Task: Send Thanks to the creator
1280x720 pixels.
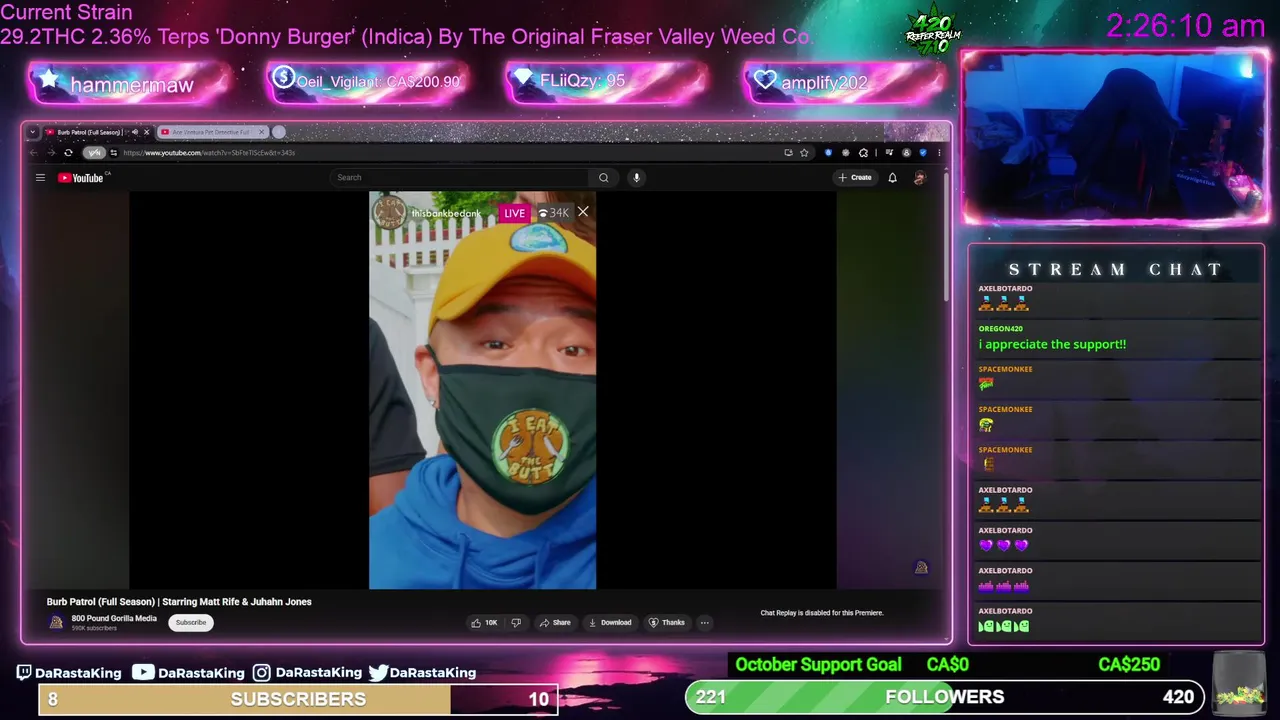Action: [x=667, y=623]
